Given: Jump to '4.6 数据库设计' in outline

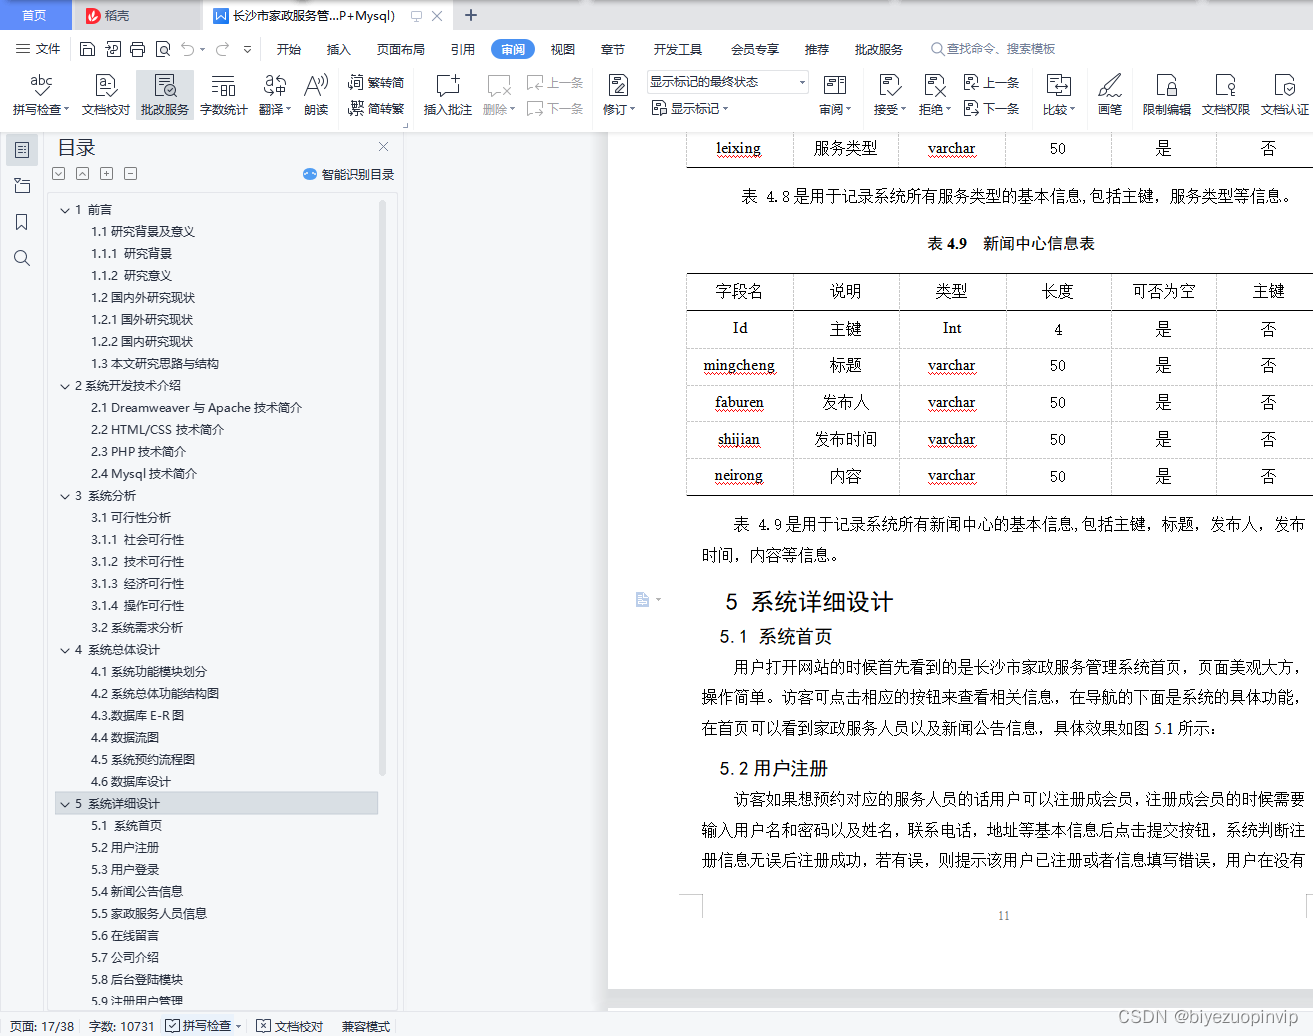Looking at the screenshot, I should coord(131,782).
